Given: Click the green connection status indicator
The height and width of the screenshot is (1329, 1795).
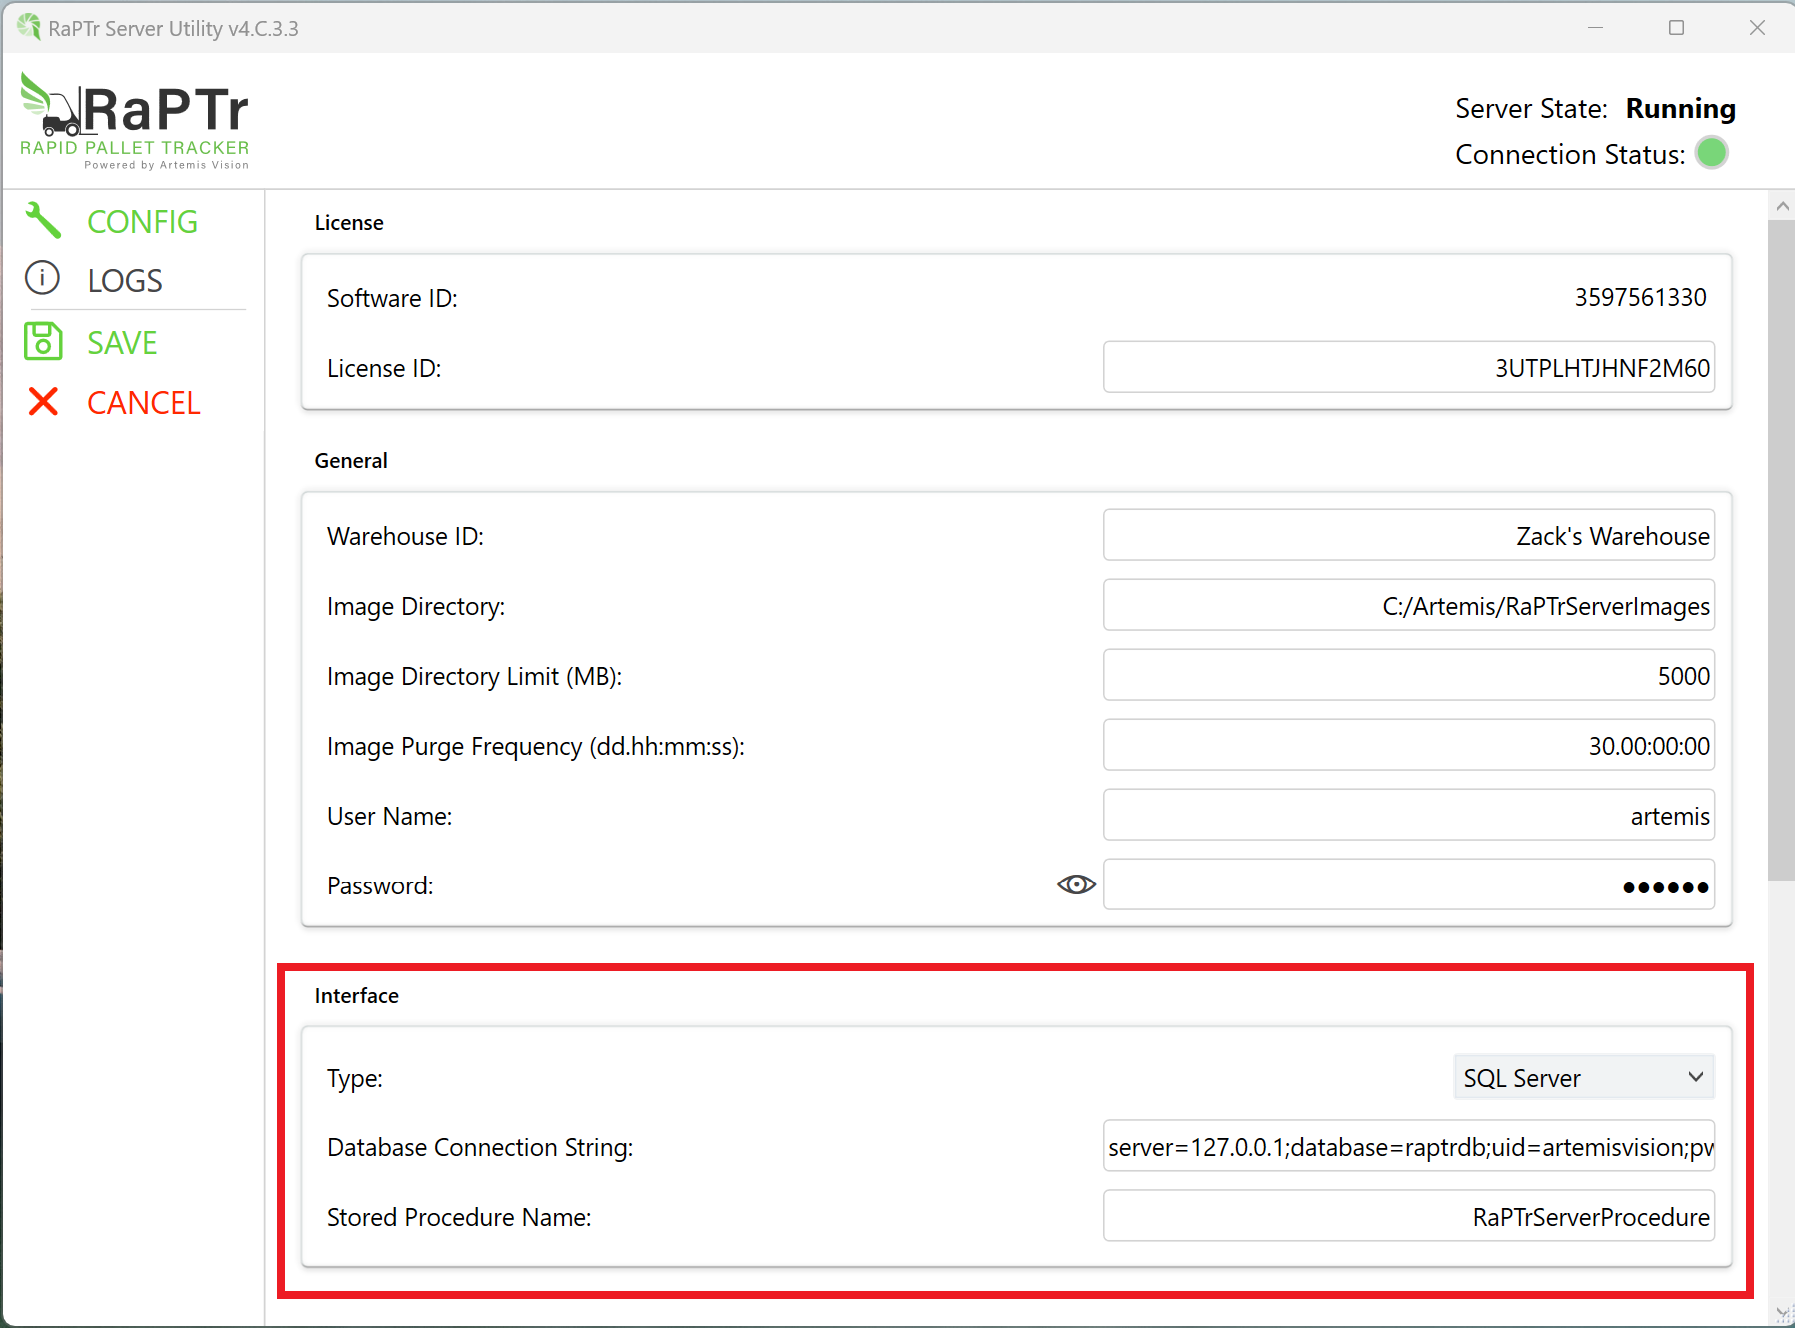Looking at the screenshot, I should (x=1711, y=154).
